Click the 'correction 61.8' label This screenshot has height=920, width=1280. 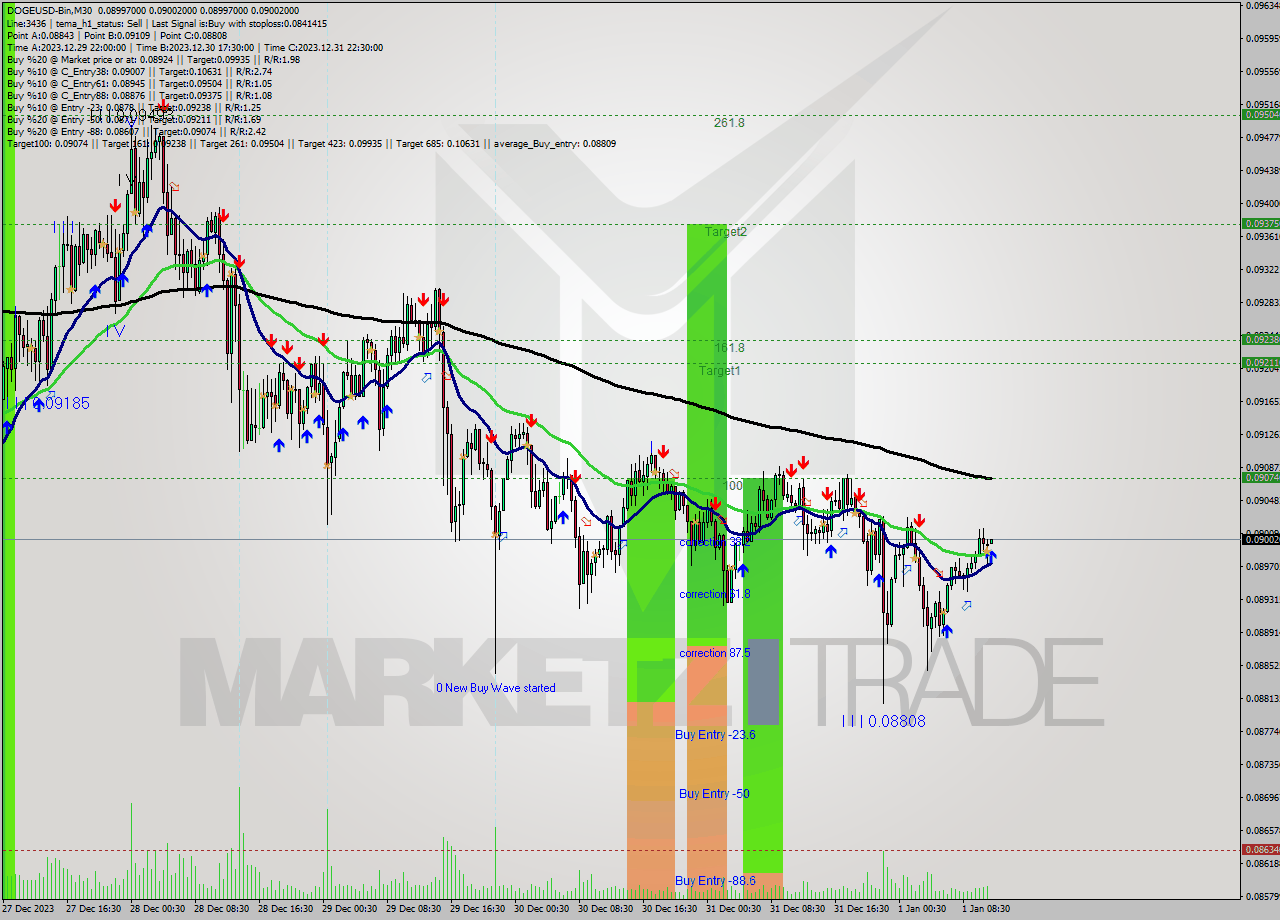(x=714, y=593)
